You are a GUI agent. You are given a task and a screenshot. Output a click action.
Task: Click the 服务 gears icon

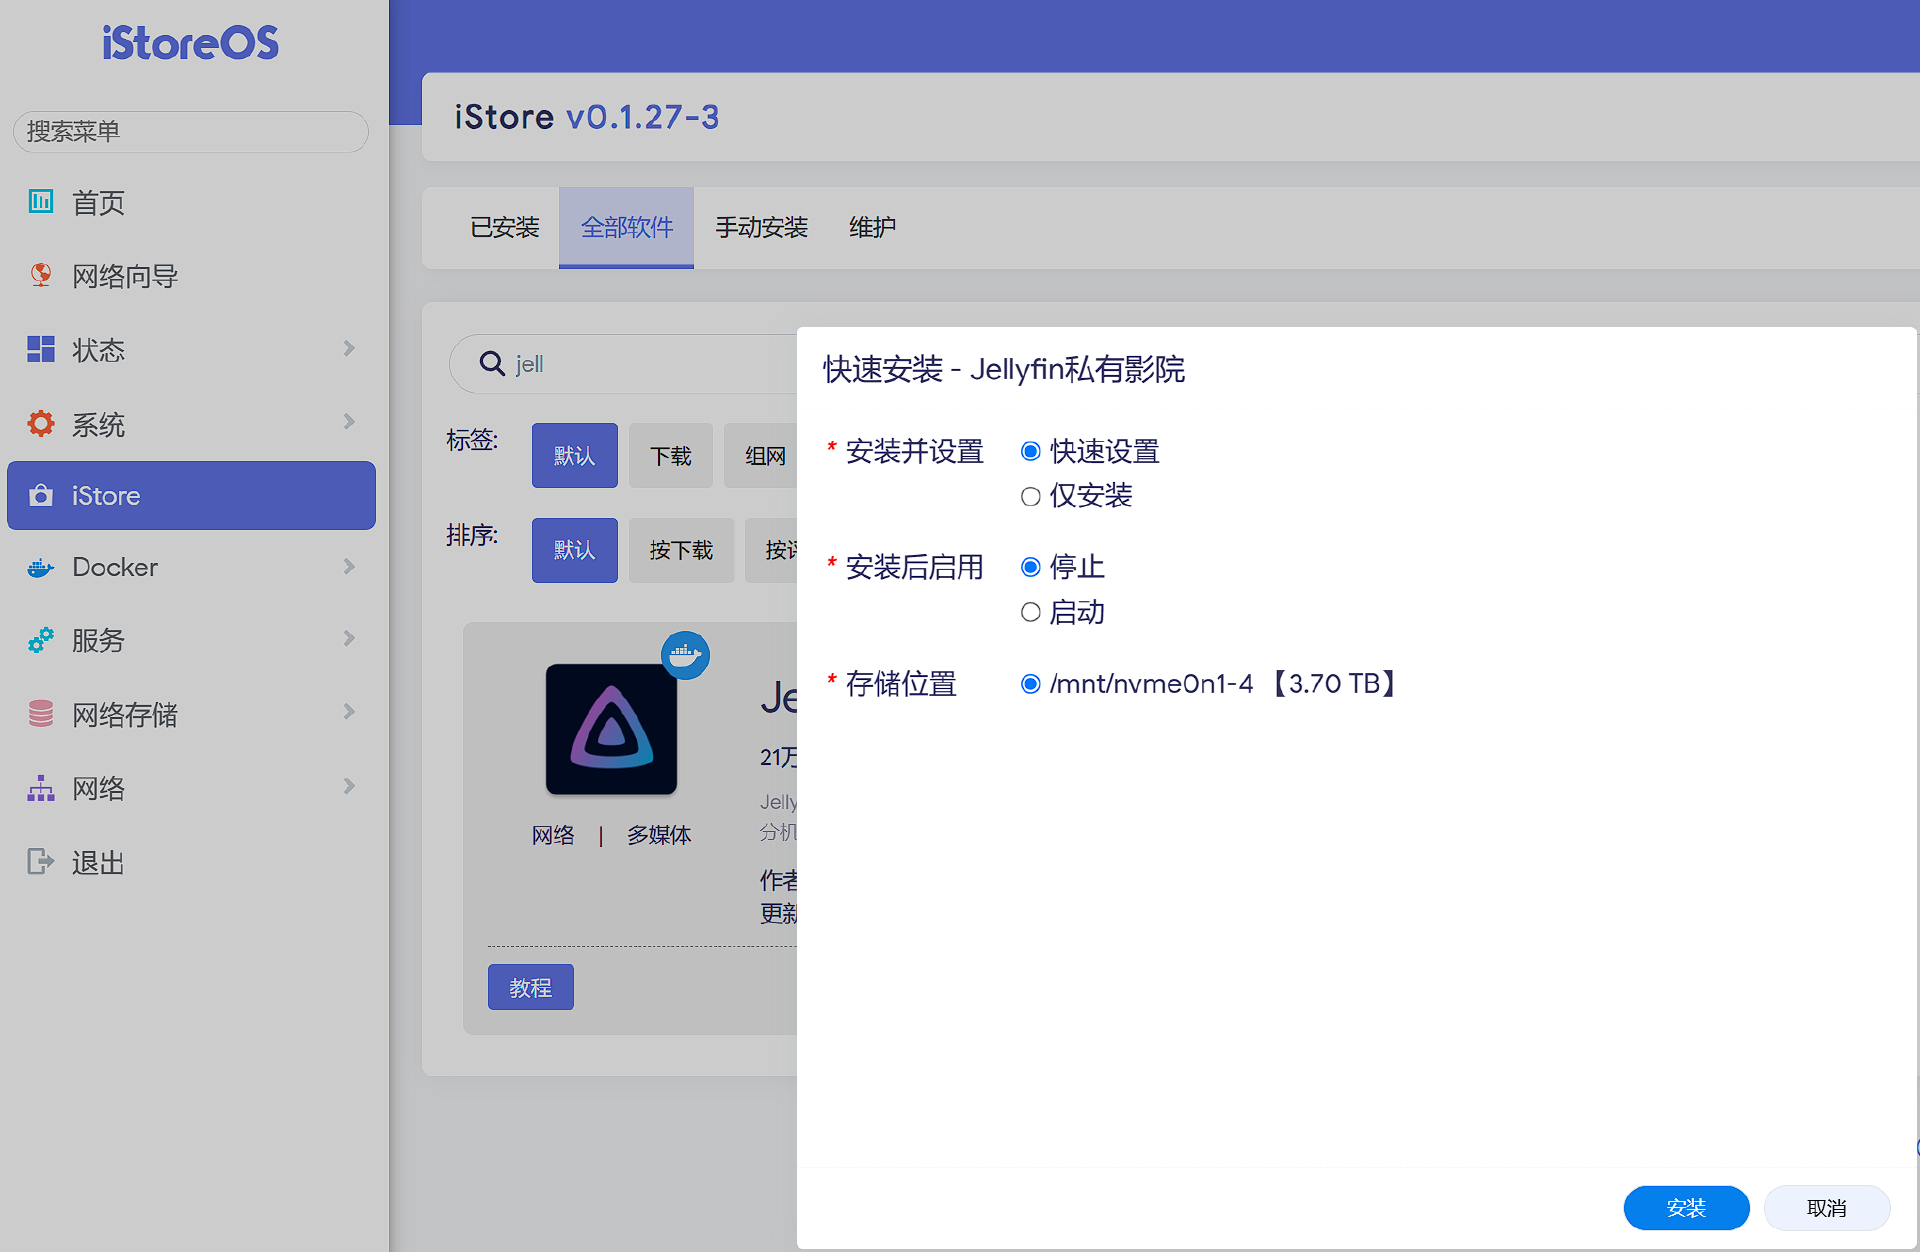41,640
